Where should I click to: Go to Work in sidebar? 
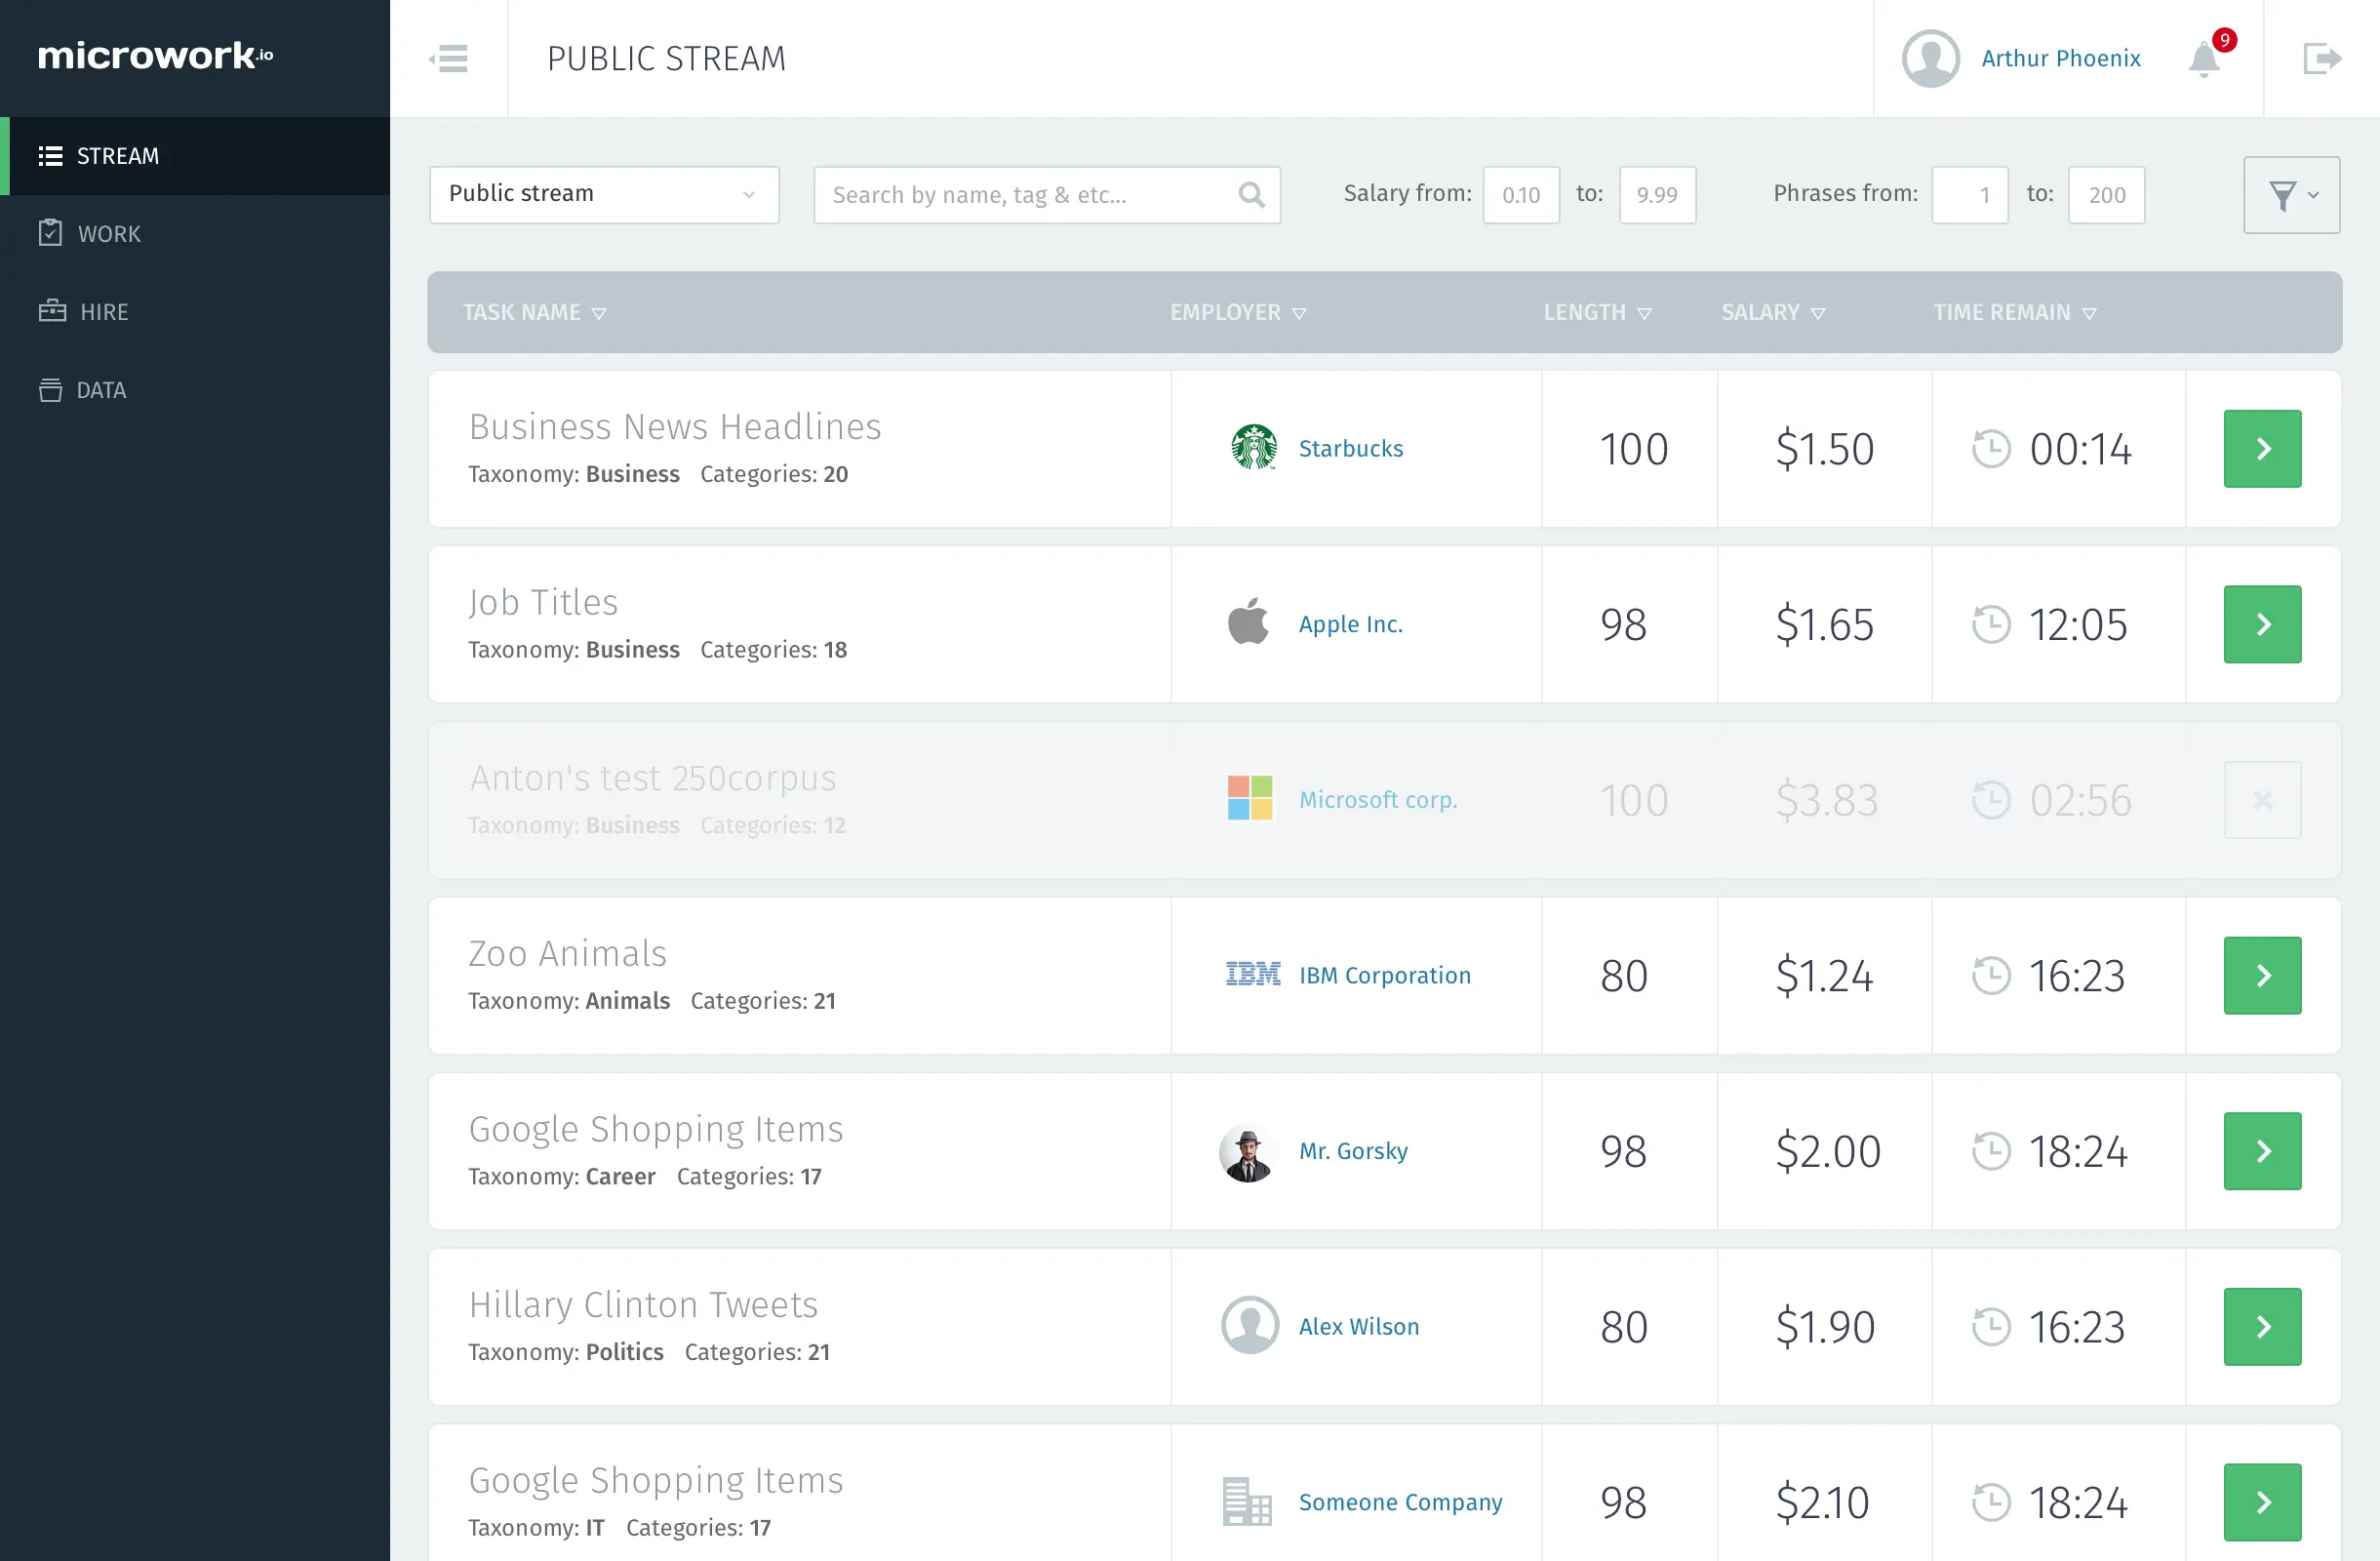tap(108, 234)
